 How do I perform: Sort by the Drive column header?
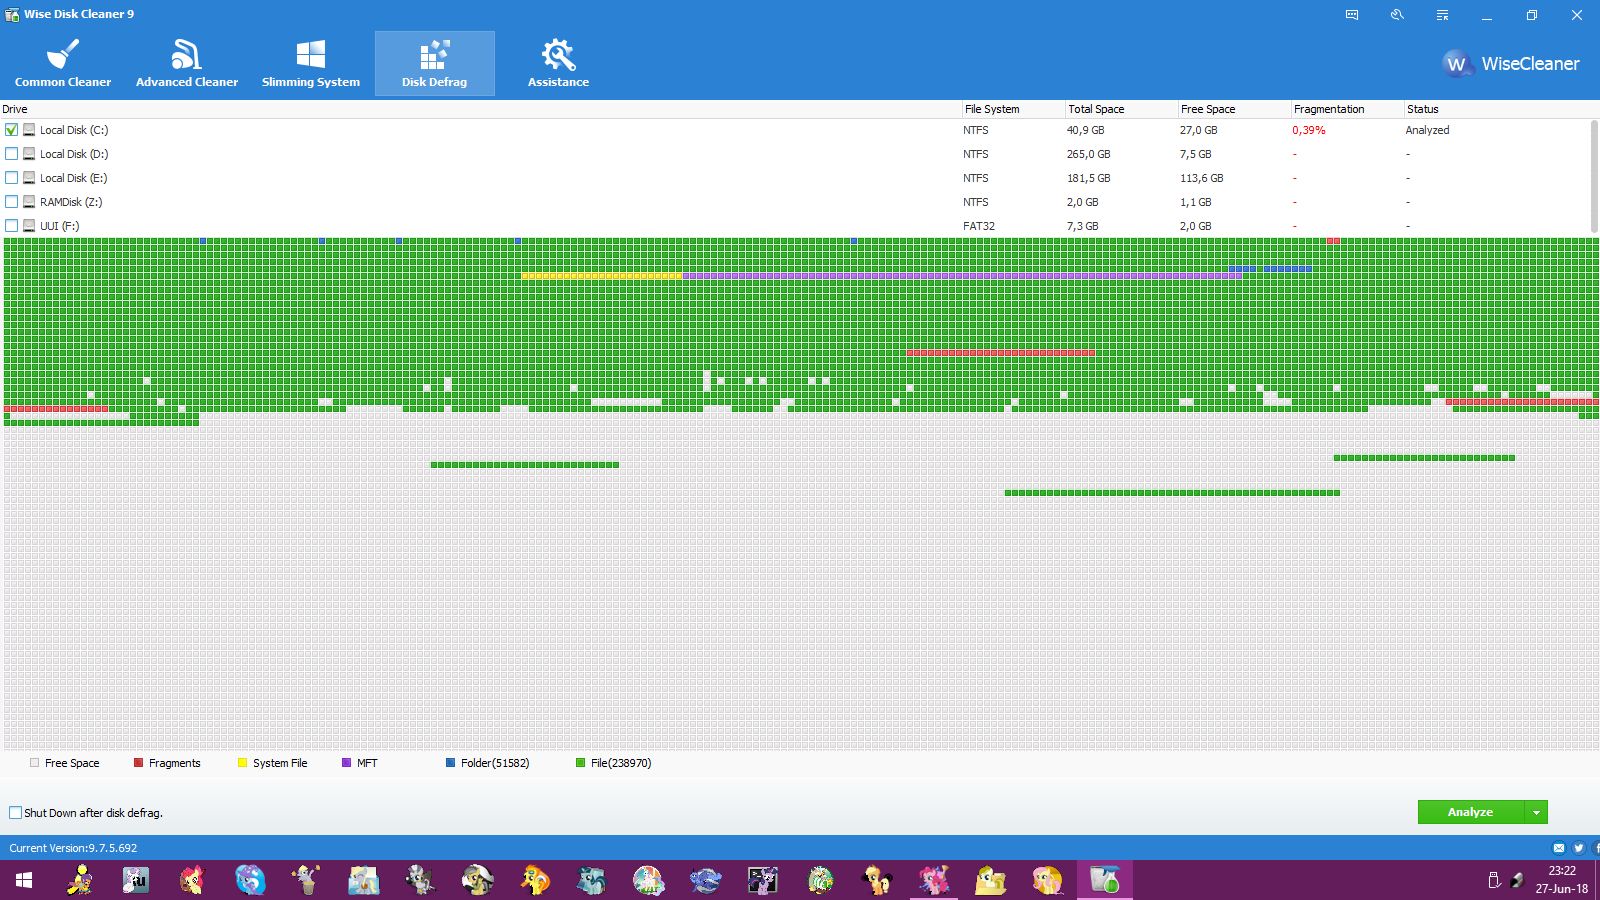pos(480,109)
